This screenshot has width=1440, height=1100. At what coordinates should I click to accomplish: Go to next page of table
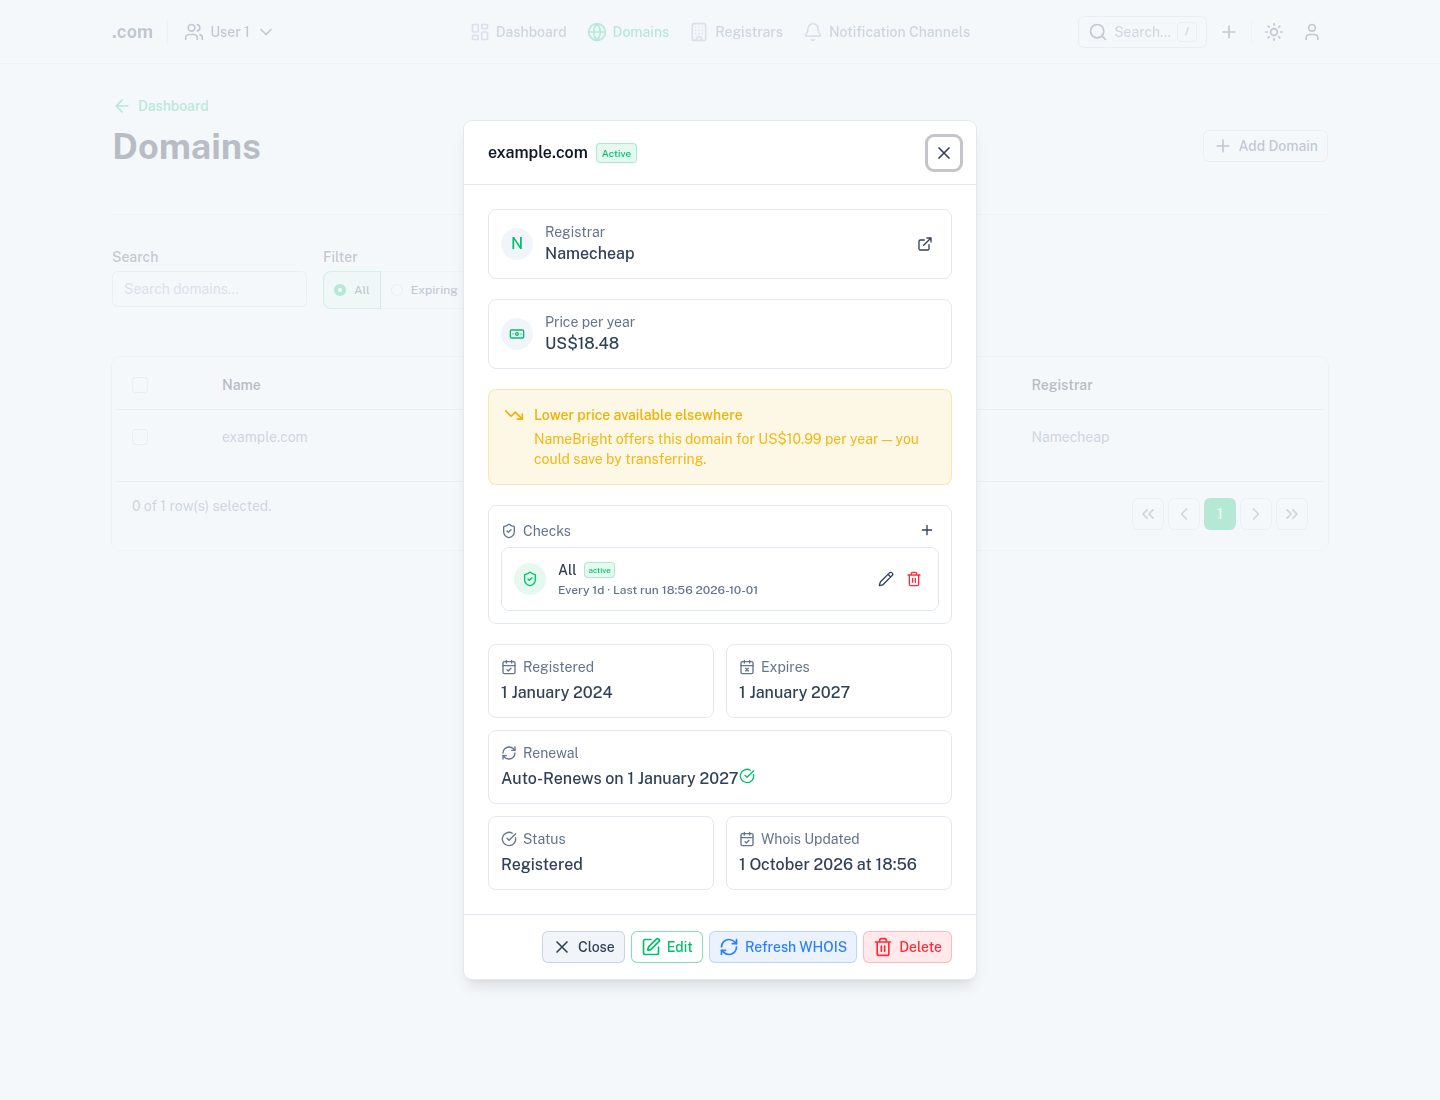(x=1256, y=514)
